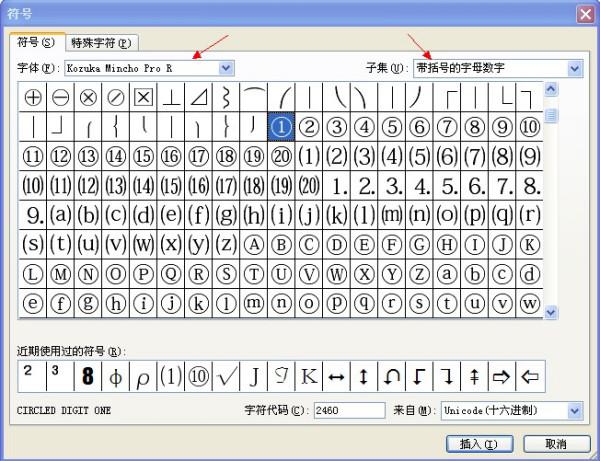
Task: Click the character code field 2460
Action: (349, 411)
